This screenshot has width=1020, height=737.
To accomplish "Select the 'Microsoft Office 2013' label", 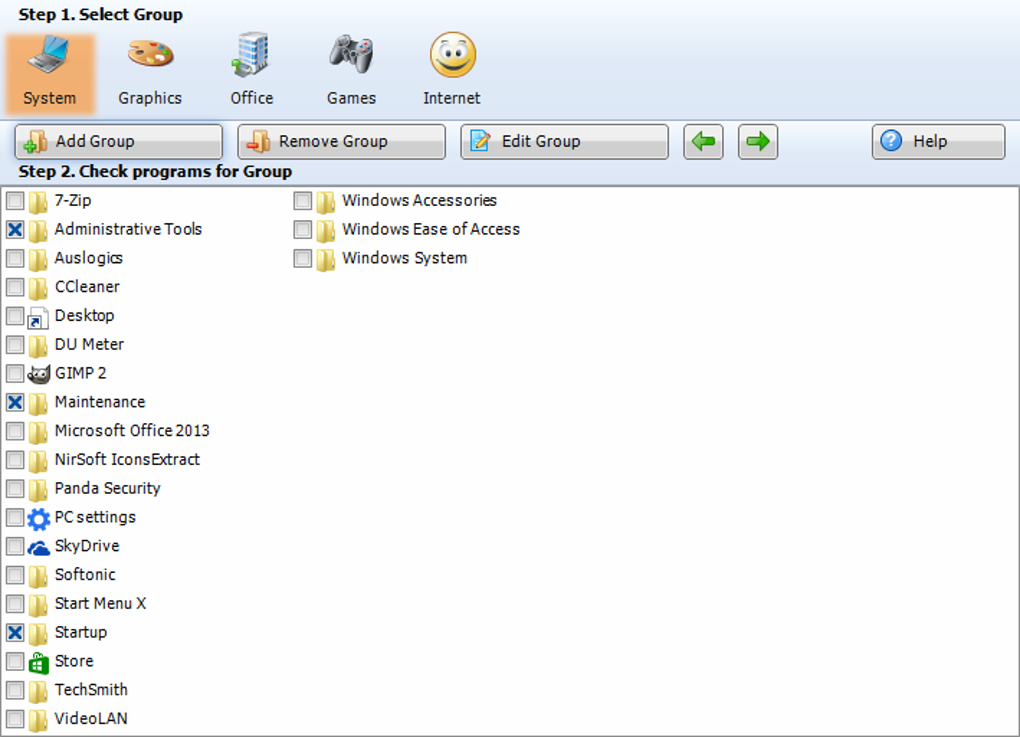I will pyautogui.click(x=132, y=431).
